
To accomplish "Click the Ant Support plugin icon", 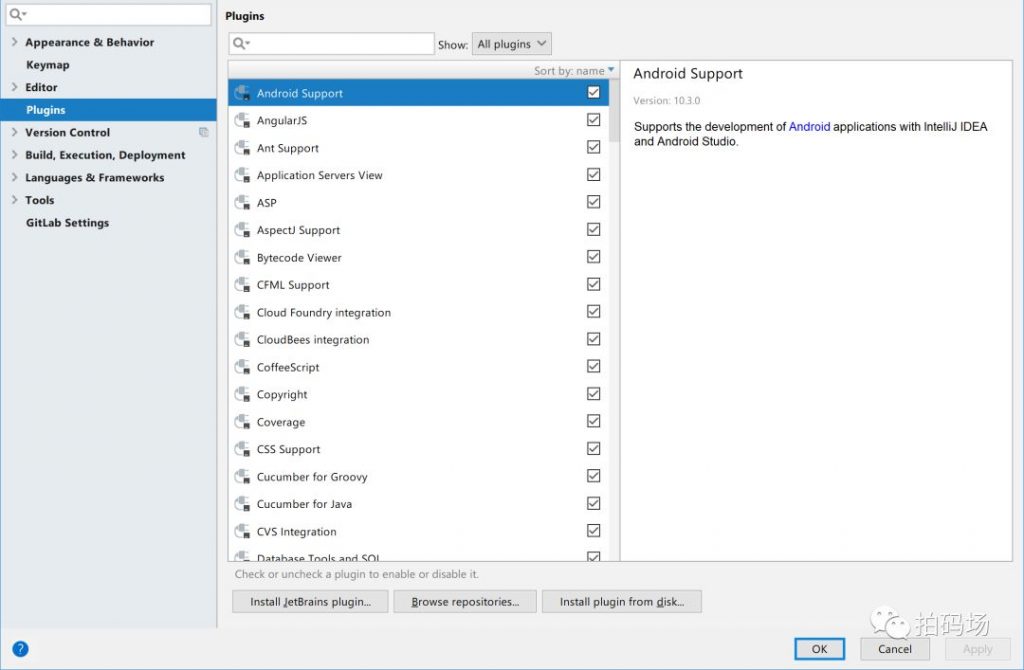I will click(242, 148).
